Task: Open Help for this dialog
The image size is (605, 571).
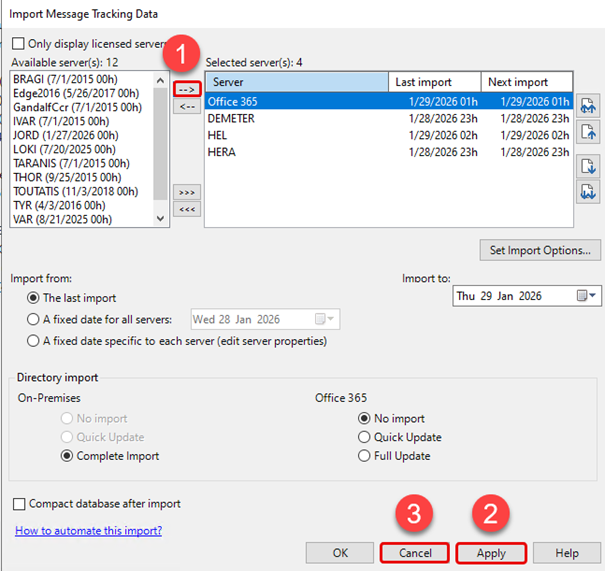Action: 567,553
